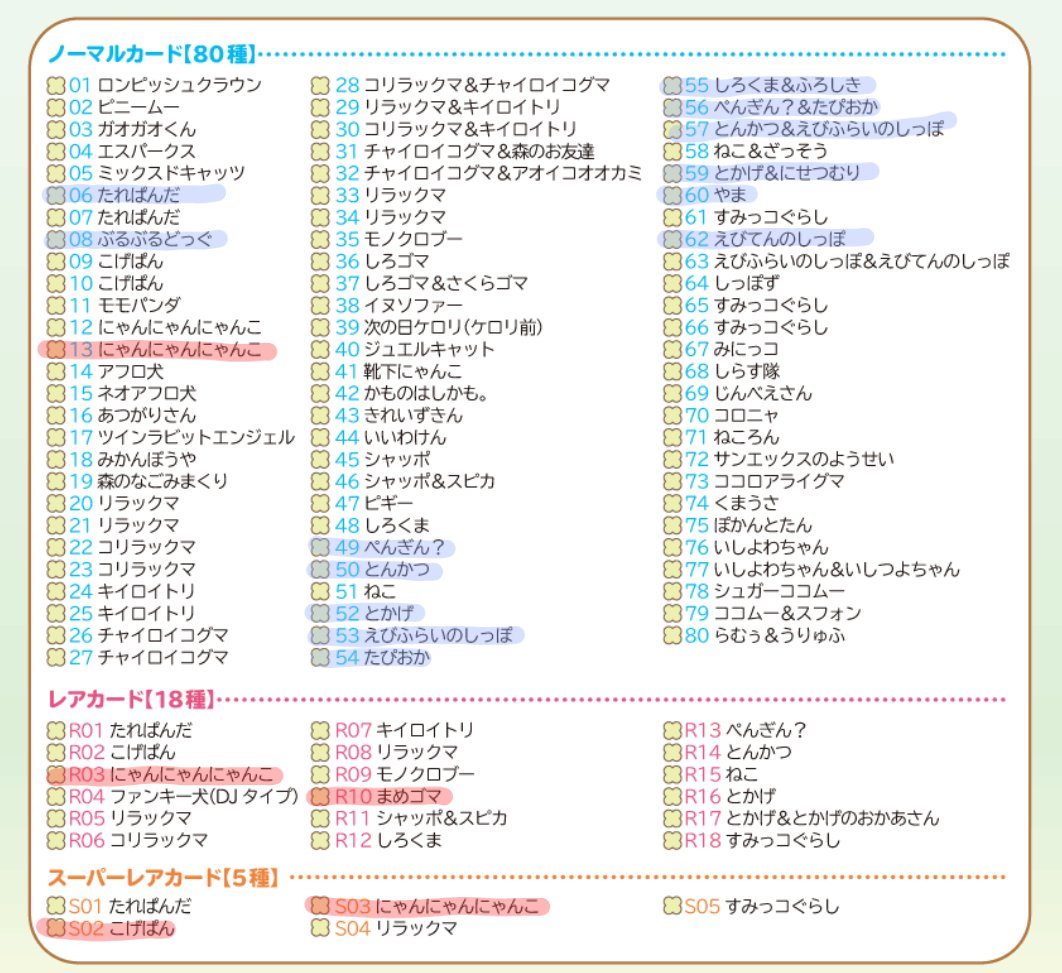Mark the checkbox for R03 にゃんにゃんにゃんこ
The width and height of the screenshot is (1062, 973).
click(x=56, y=774)
